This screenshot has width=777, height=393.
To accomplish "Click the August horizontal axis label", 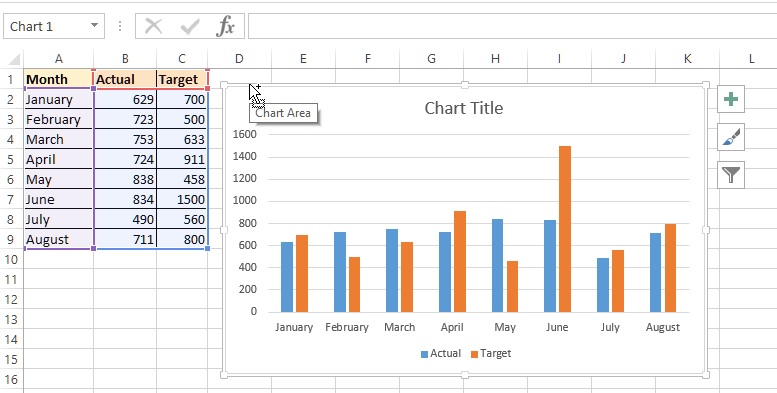I will (x=663, y=327).
